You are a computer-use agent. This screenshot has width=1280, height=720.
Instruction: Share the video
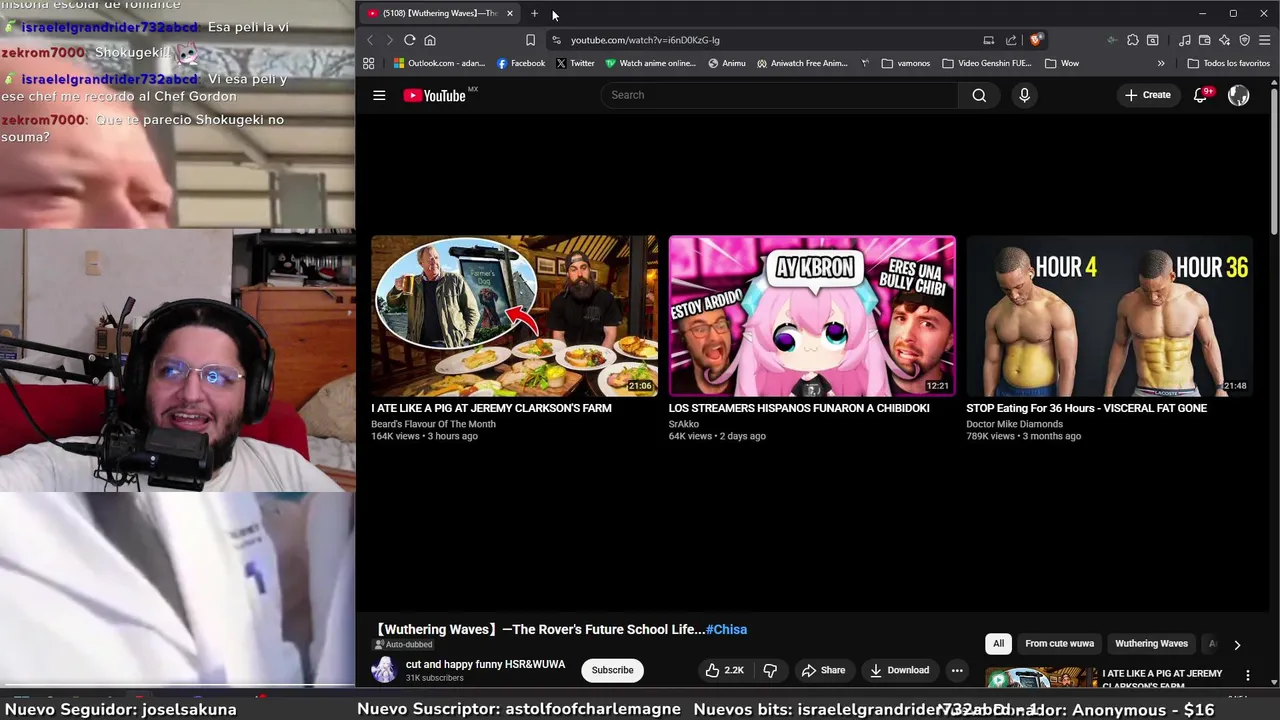[824, 670]
